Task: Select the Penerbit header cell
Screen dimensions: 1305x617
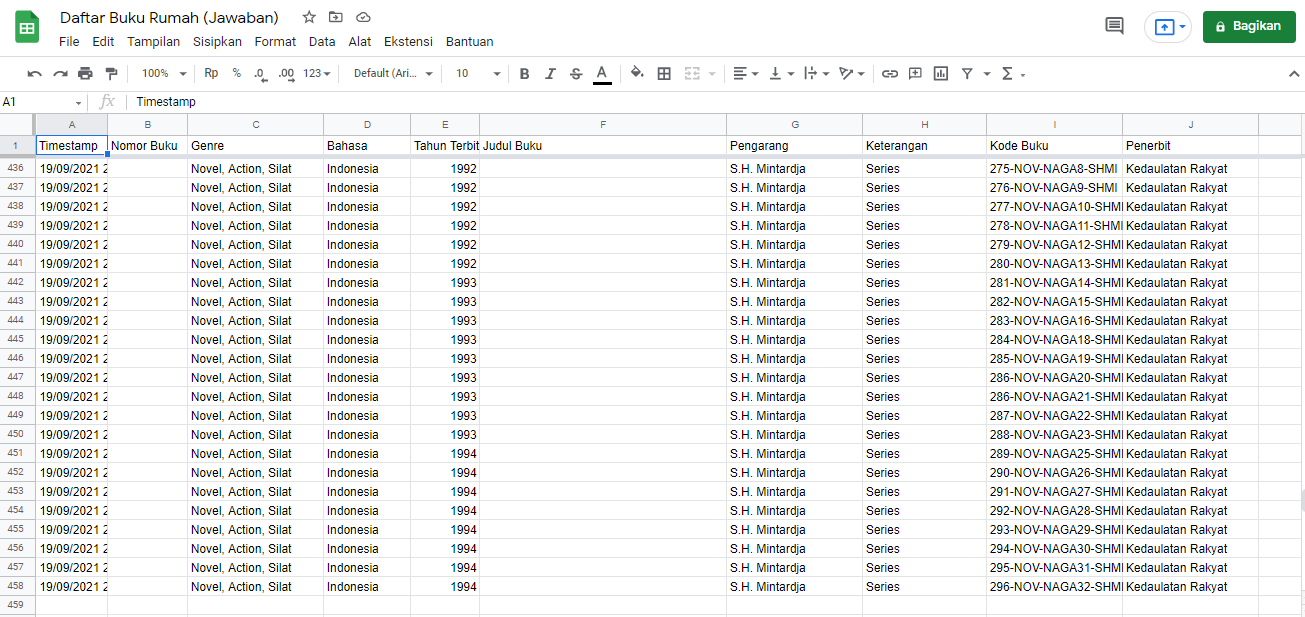Action: point(1190,146)
